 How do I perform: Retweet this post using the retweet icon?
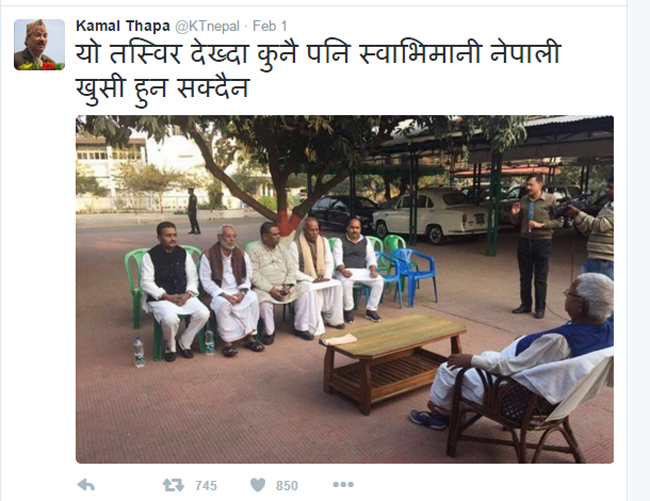point(173,485)
